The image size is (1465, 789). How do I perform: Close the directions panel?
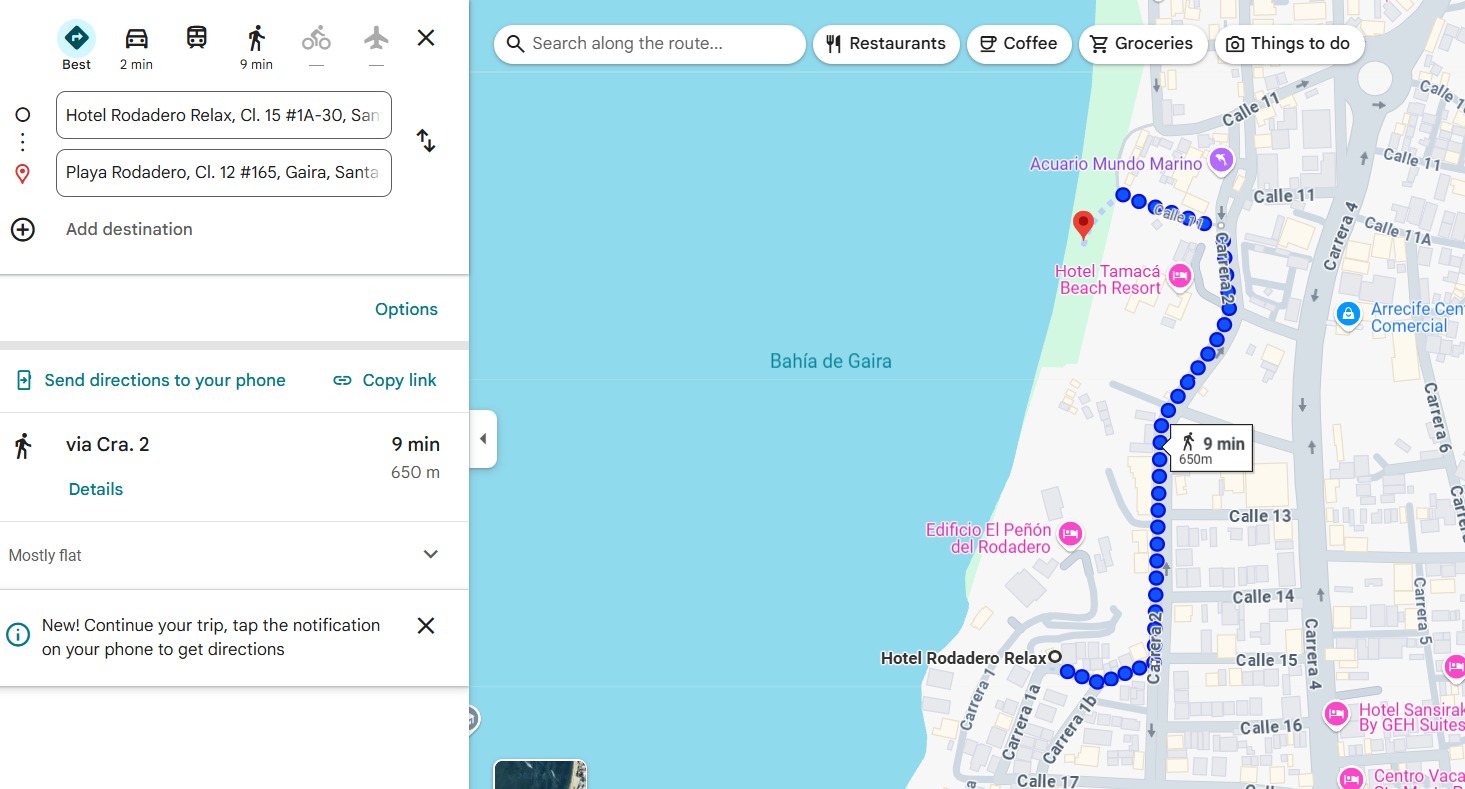point(426,38)
